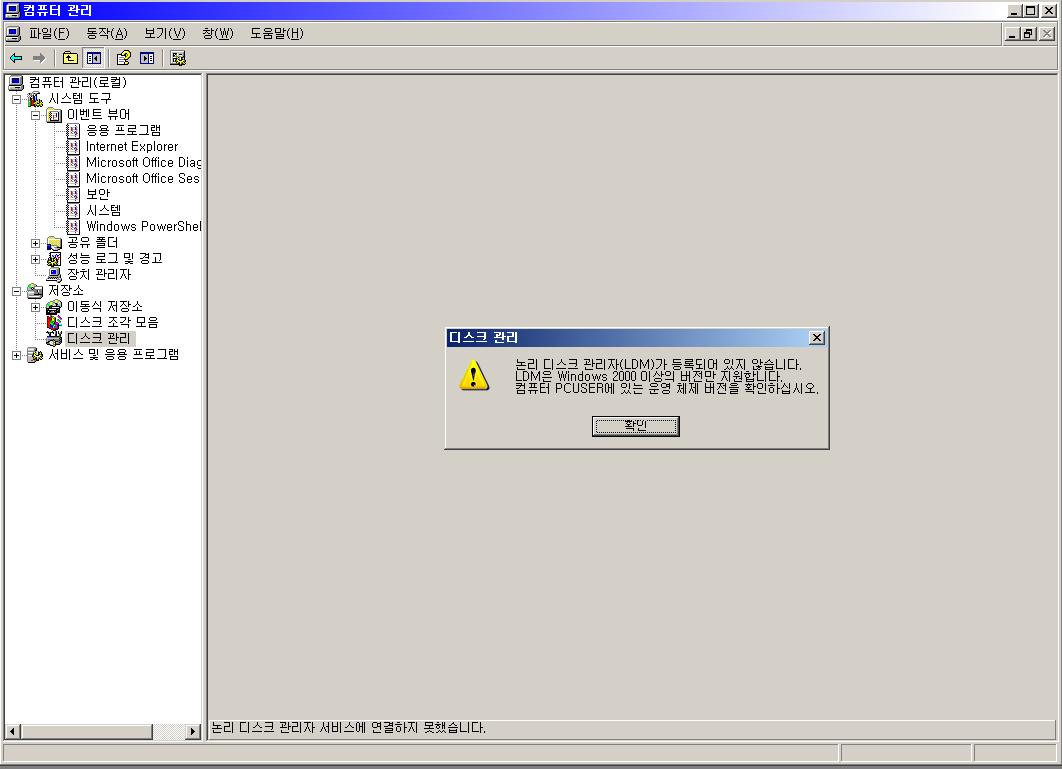Toggle the action pane toolbar button

coord(147,58)
